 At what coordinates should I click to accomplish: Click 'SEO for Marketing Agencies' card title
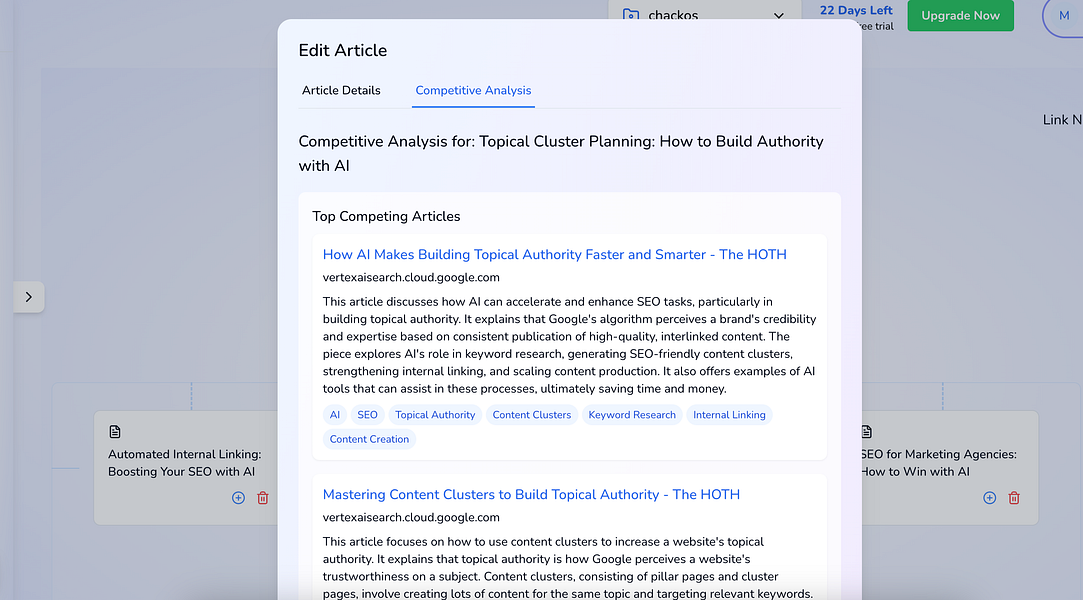938,463
